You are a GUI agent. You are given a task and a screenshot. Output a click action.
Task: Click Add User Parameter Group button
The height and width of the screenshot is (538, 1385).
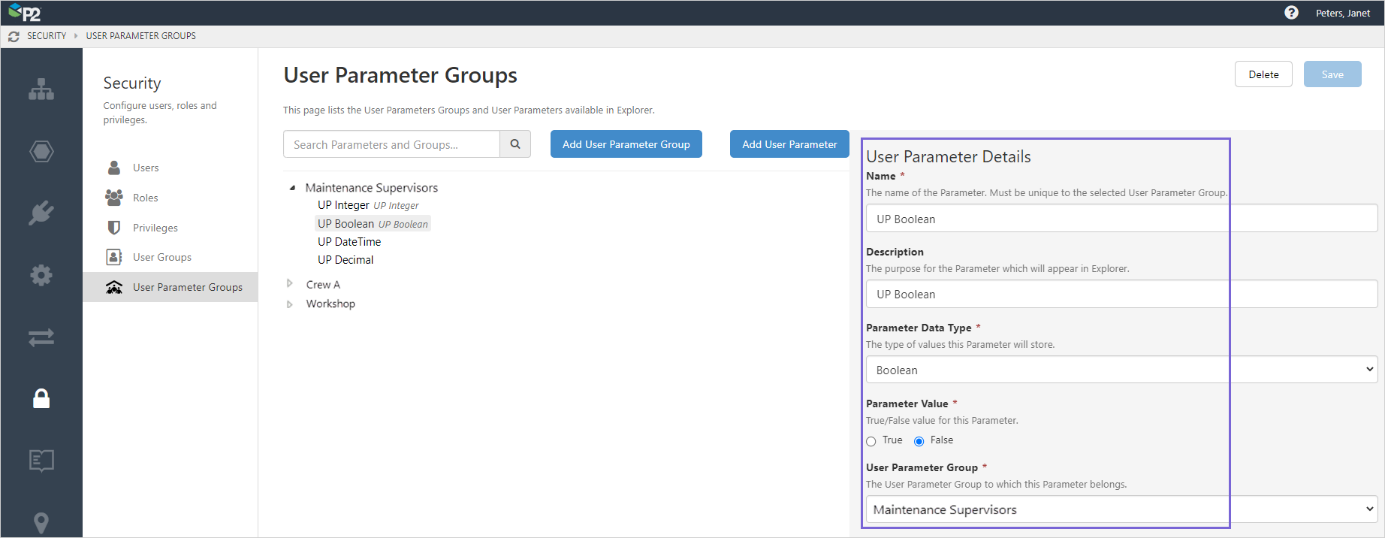(626, 144)
